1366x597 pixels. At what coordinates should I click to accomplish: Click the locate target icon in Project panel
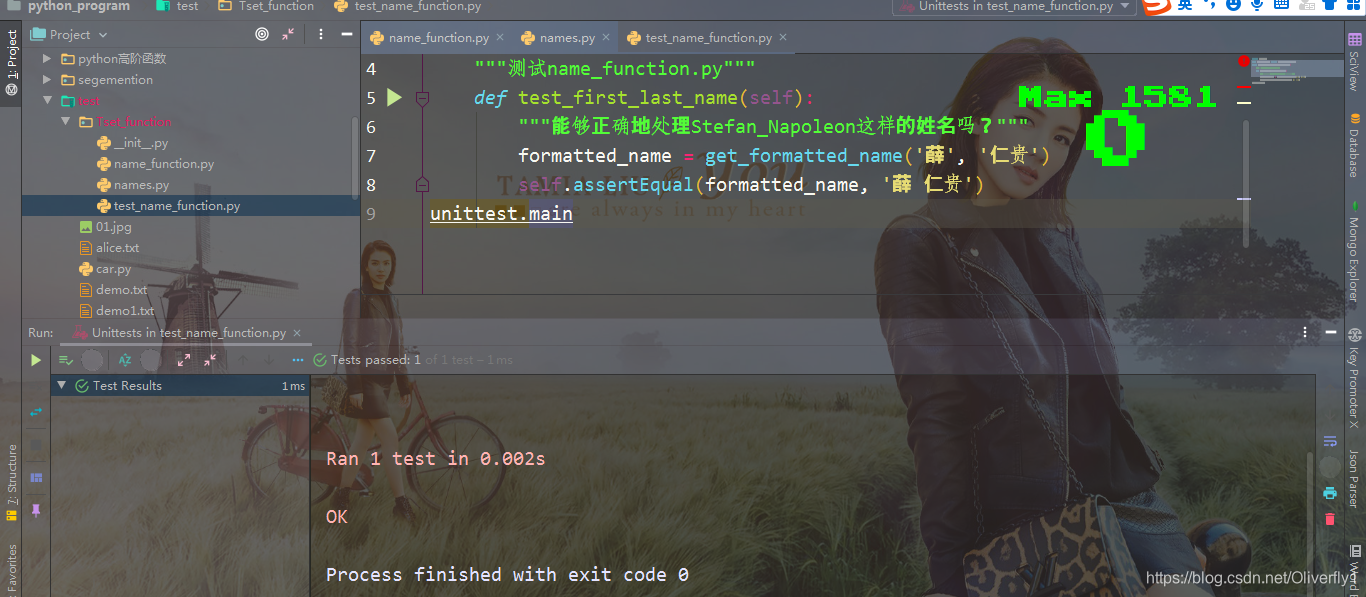coord(262,34)
